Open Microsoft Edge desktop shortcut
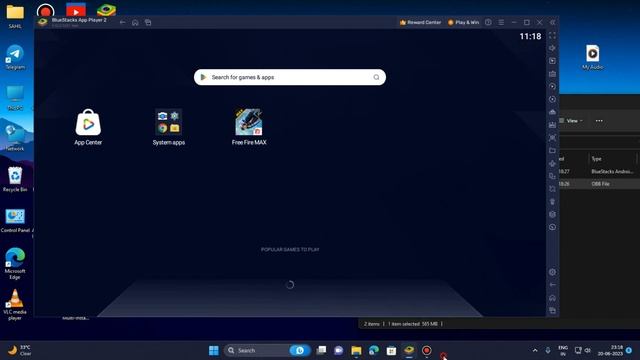The image size is (640, 360). pyautogui.click(x=15, y=263)
